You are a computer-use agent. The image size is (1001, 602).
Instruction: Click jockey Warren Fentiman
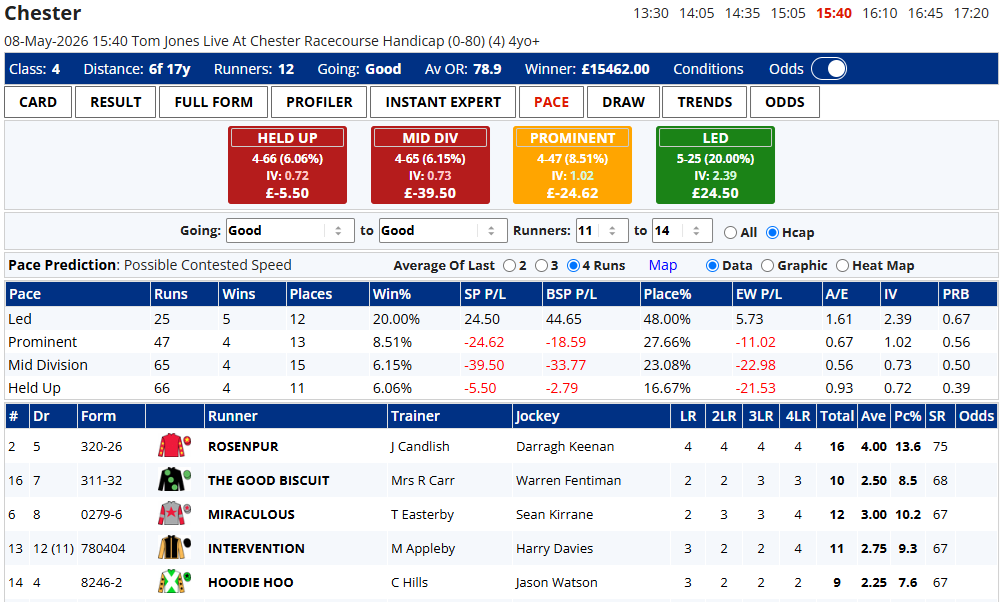click(568, 480)
